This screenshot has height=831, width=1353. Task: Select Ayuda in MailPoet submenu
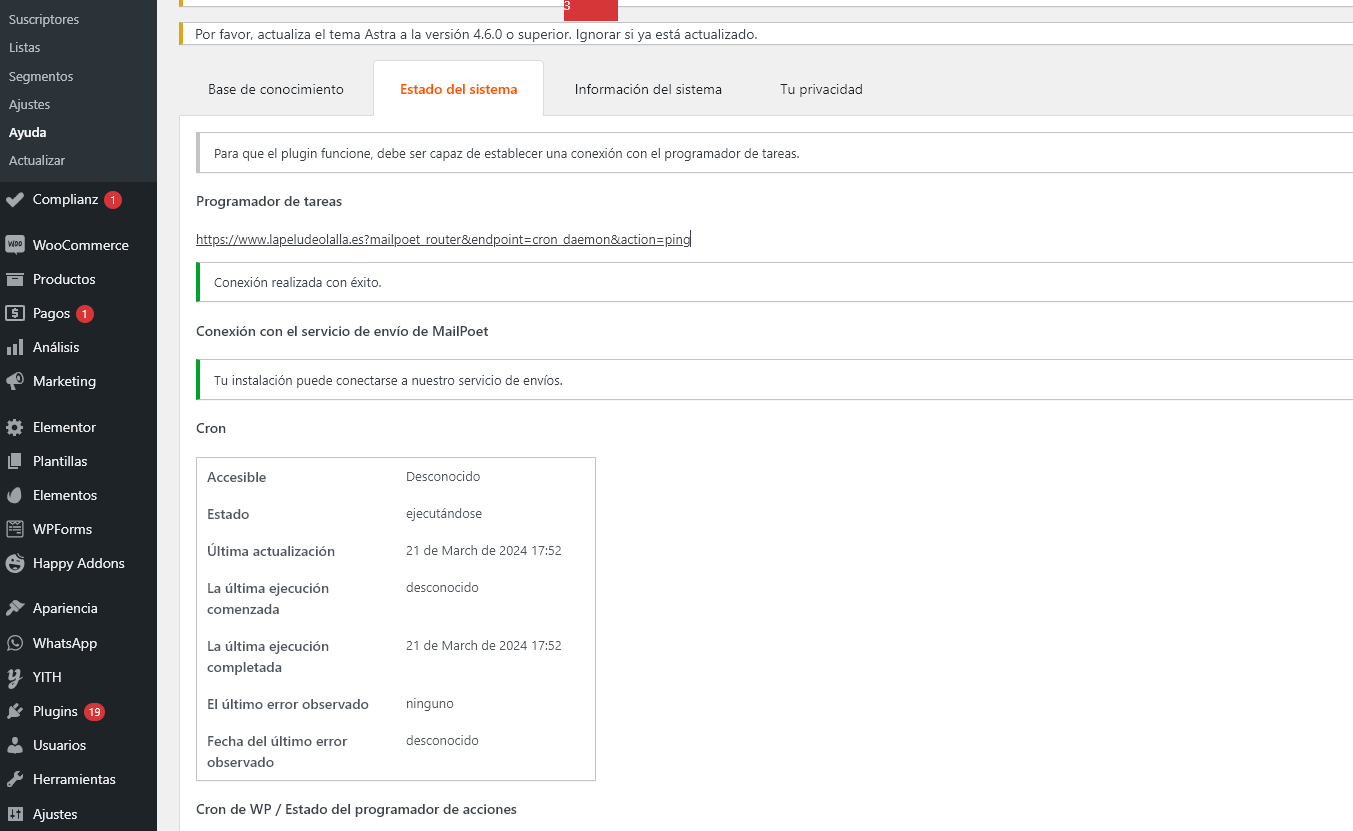click(28, 132)
